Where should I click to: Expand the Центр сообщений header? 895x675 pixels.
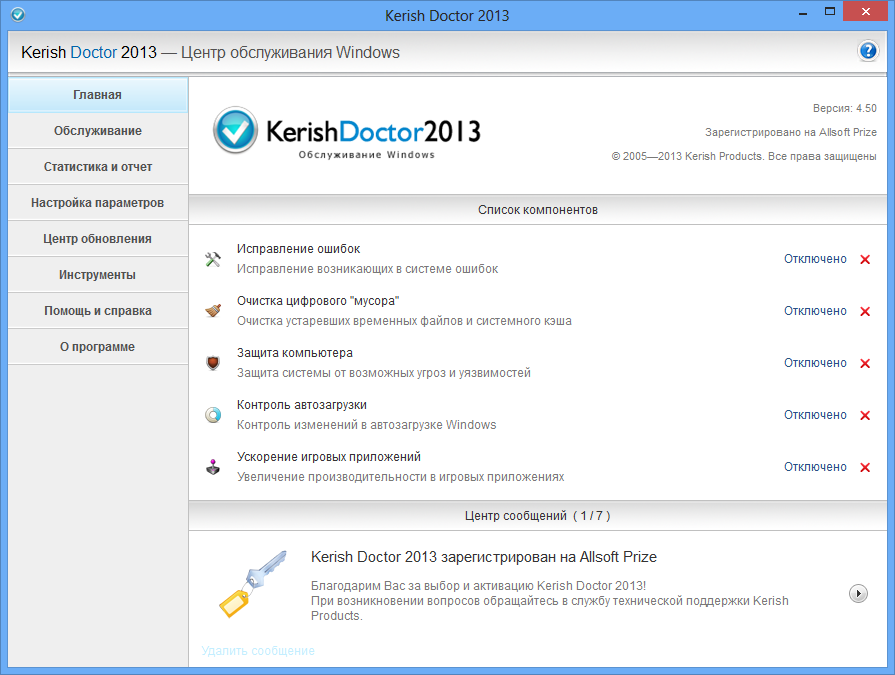click(x=538, y=516)
